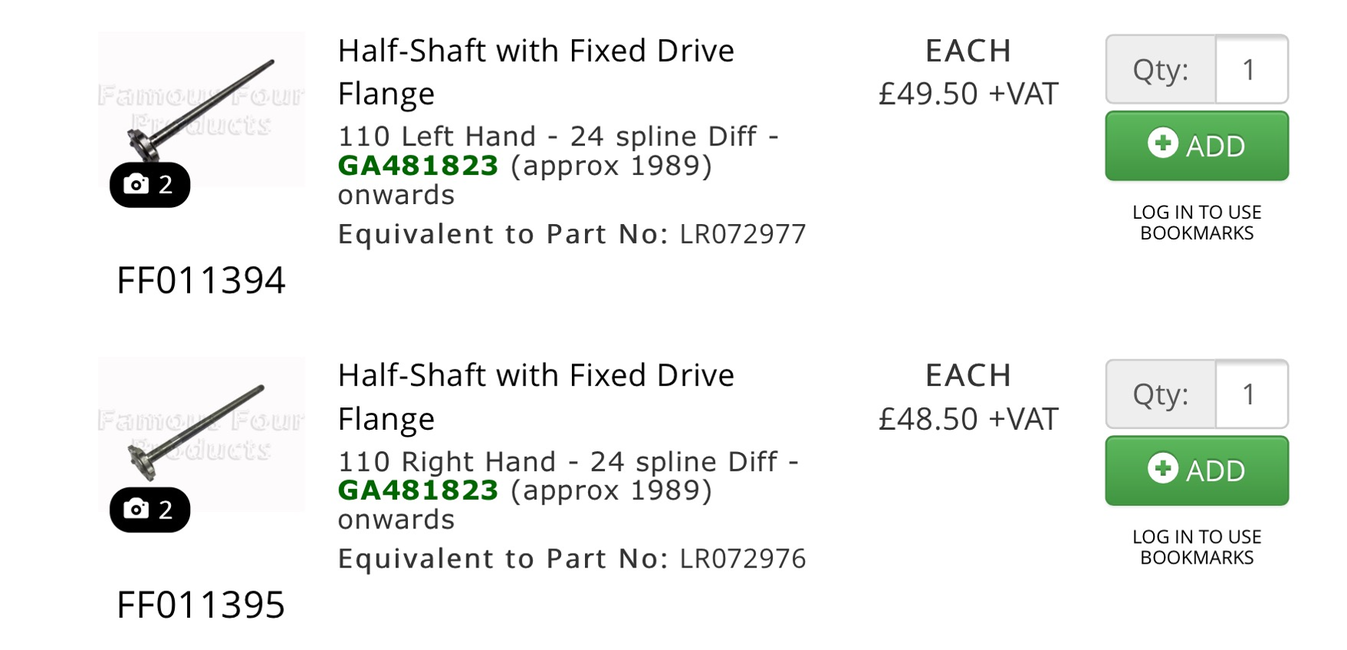Click plus icon on second ADD button
Image resolution: width=1347 pixels, height=650 pixels.
coord(1162,469)
